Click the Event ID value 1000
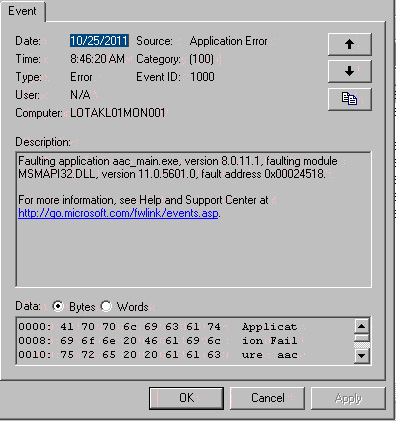 202,77
